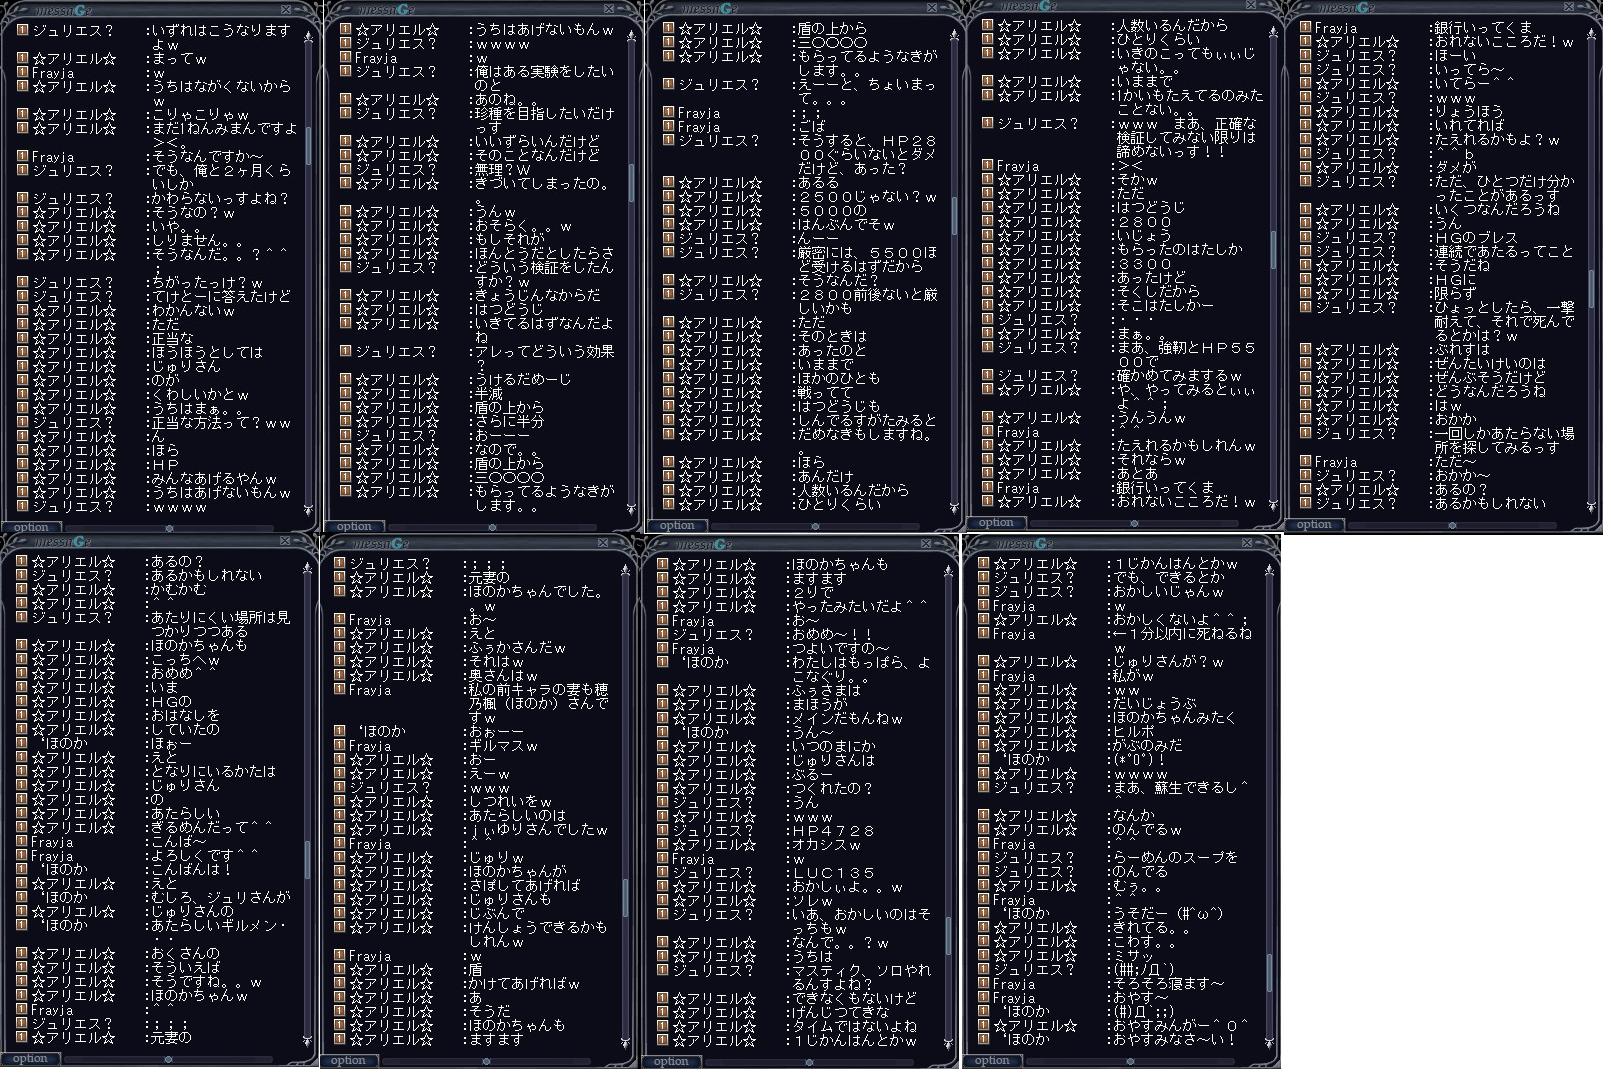Click sender name Frayja on 'よろしくです^^' line

[52, 856]
